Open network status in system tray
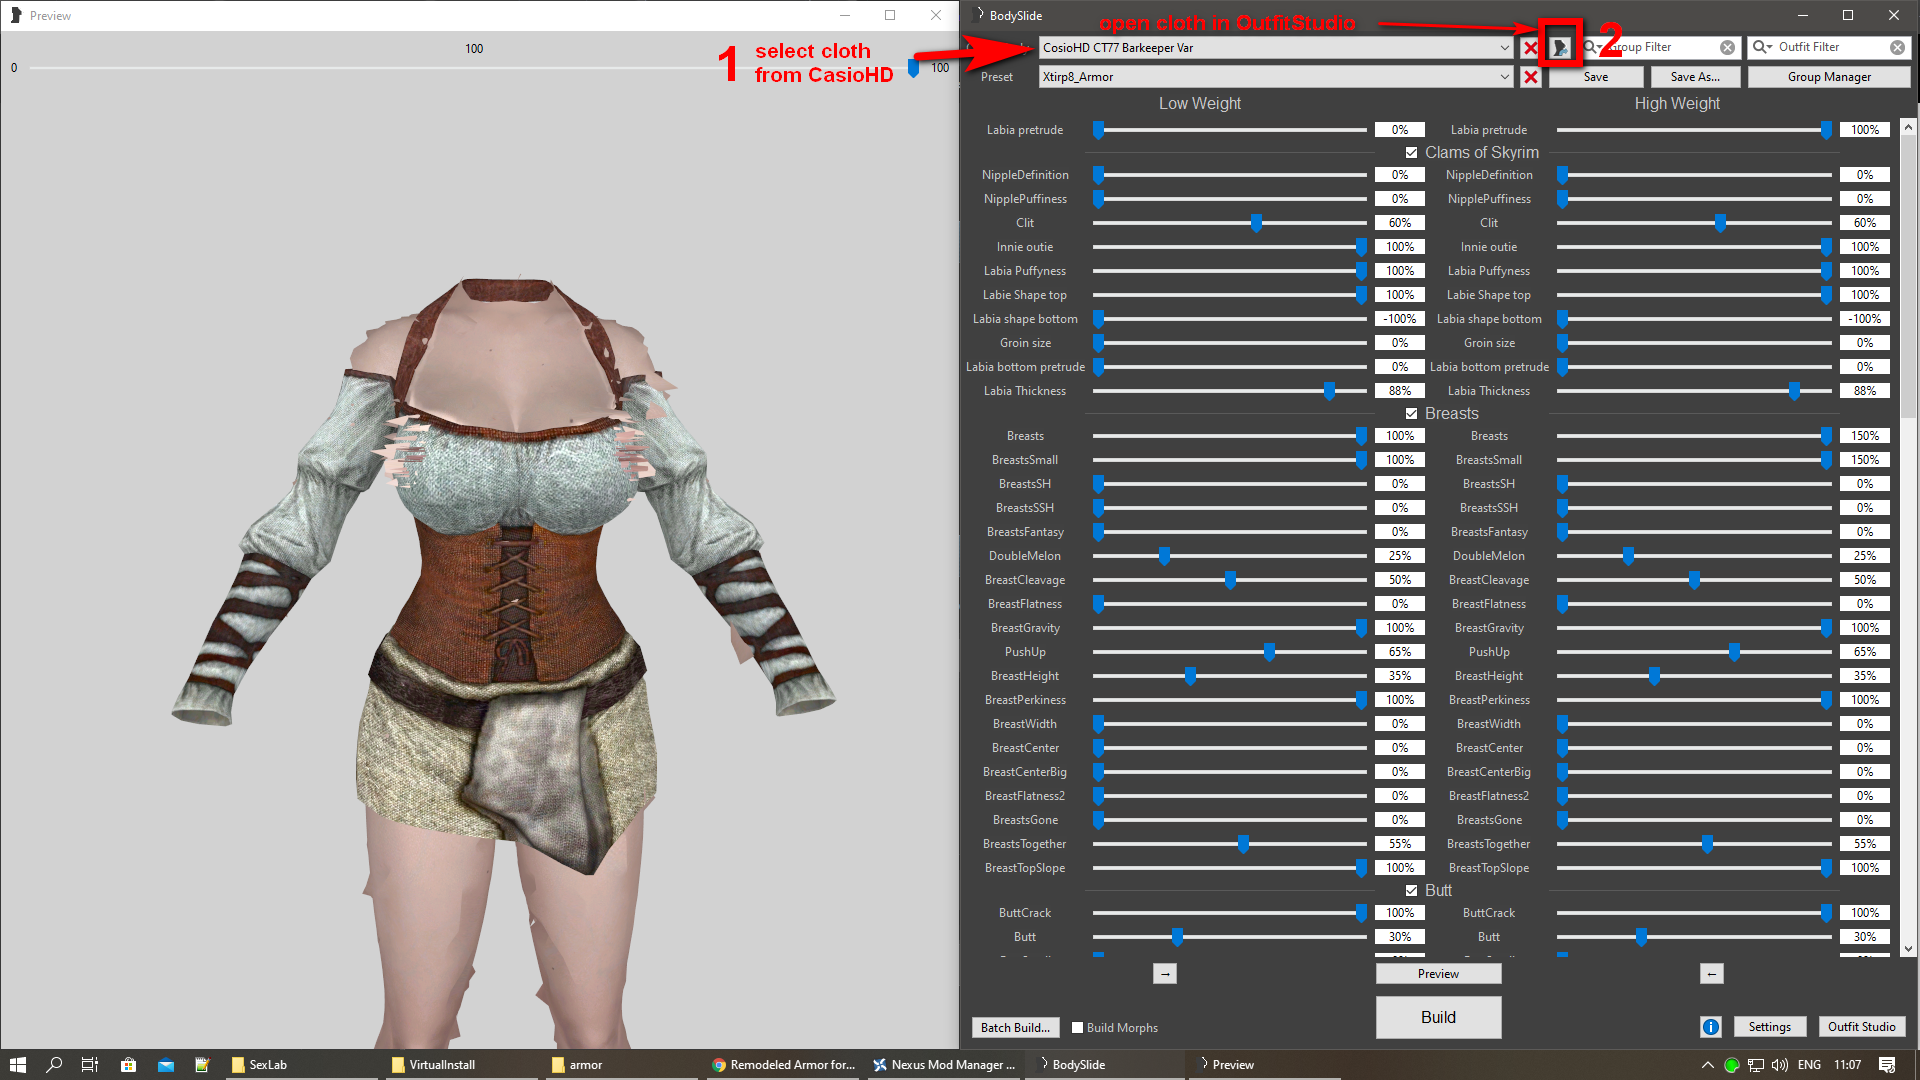This screenshot has width=1920, height=1080. point(1756,1065)
